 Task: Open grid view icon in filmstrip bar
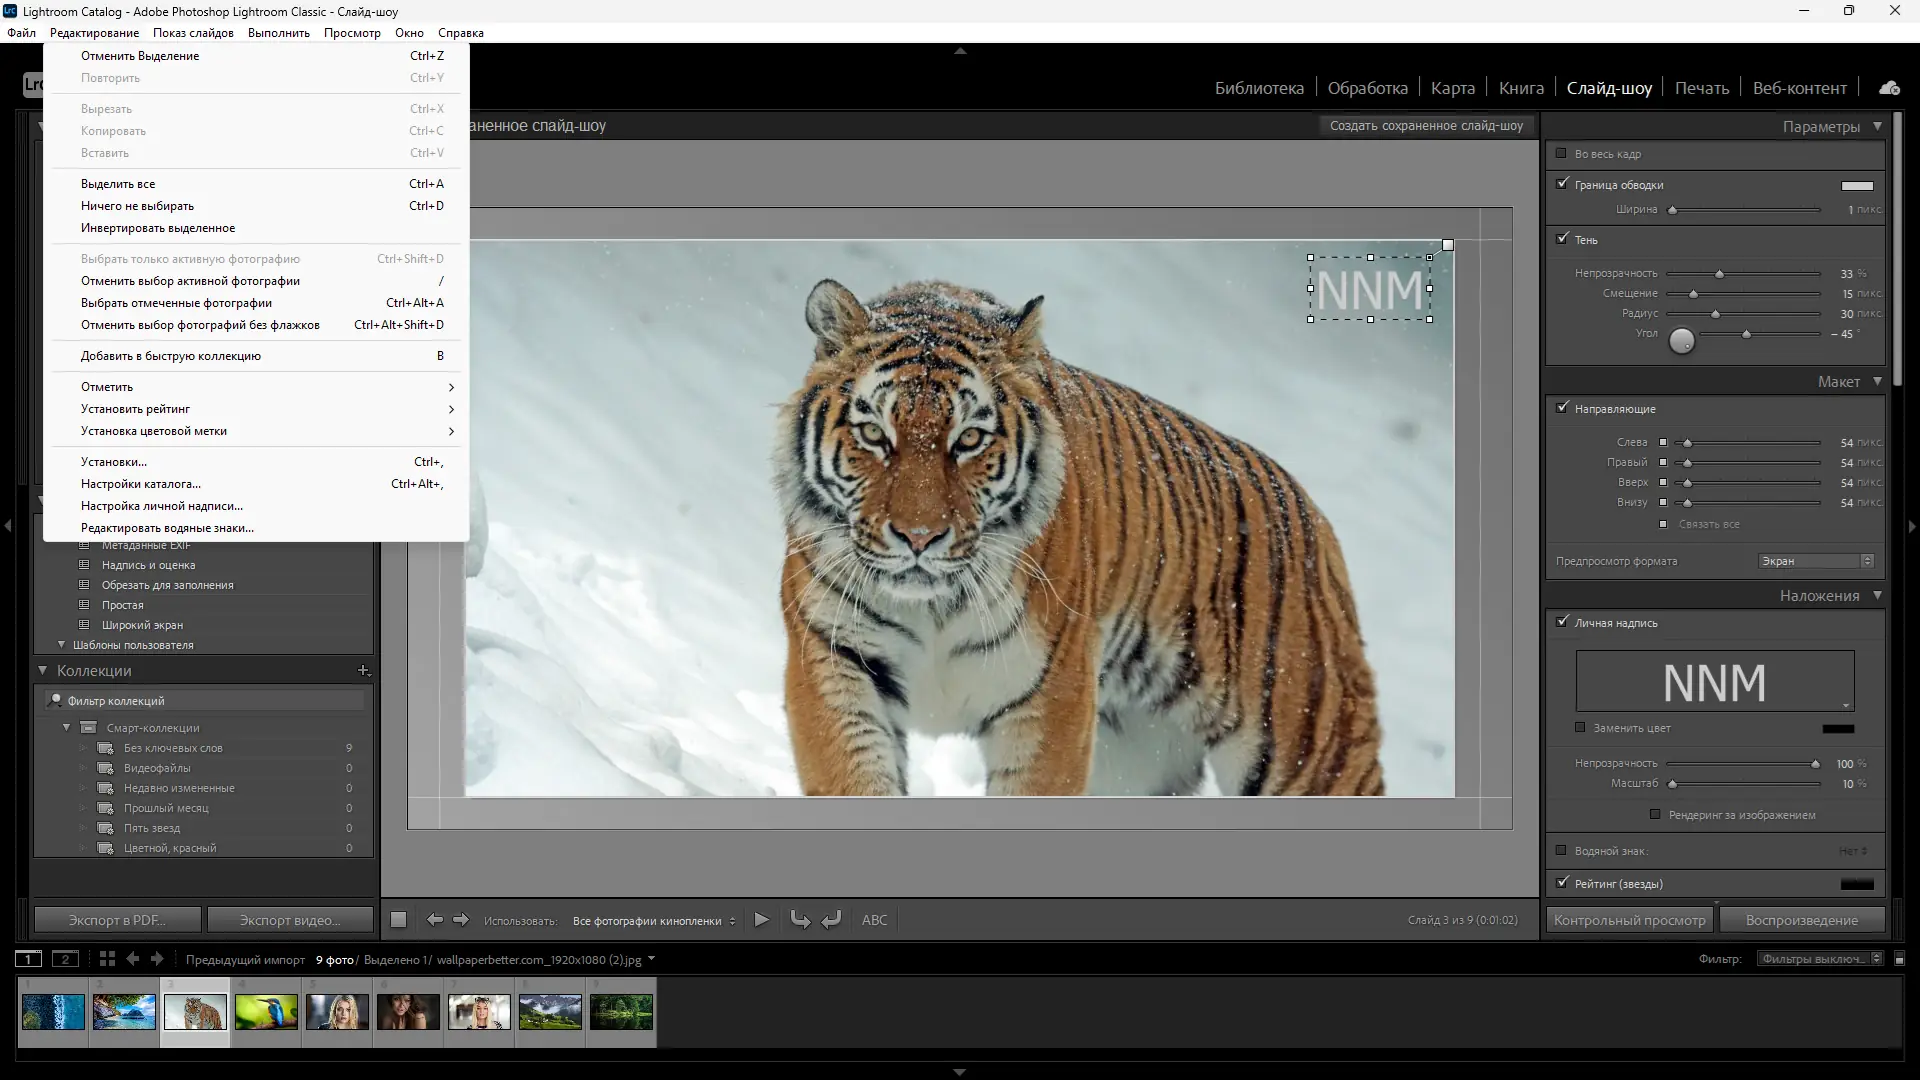107,959
